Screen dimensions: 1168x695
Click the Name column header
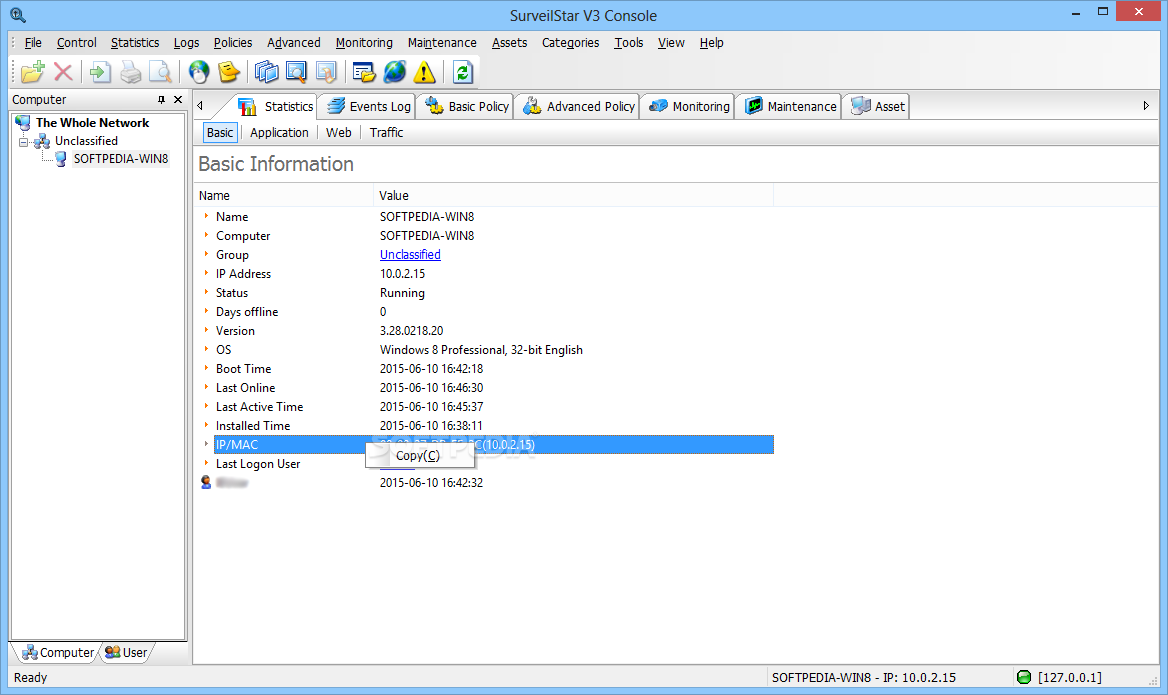point(284,196)
